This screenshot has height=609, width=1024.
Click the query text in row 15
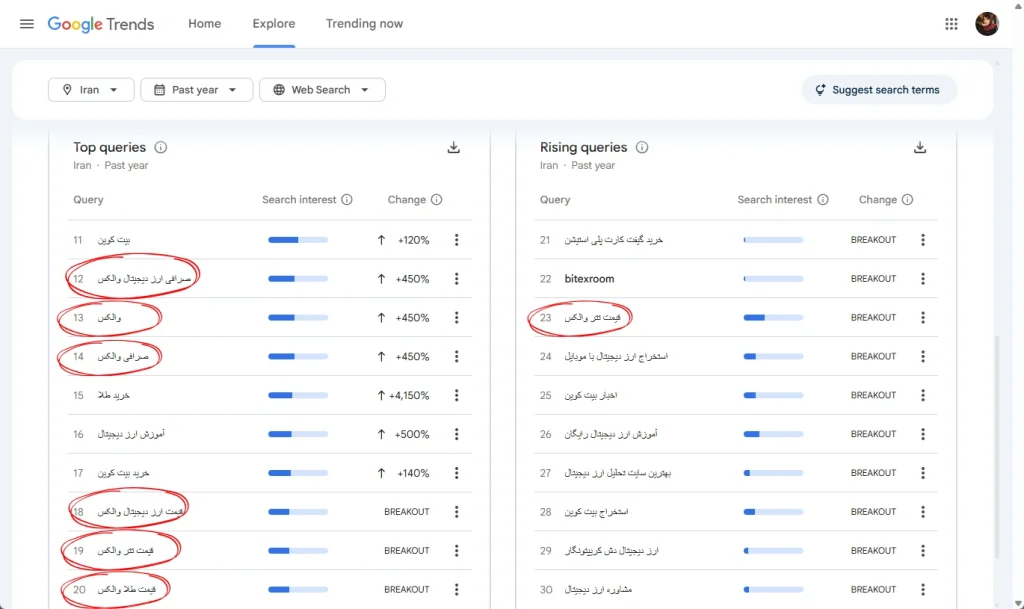pos(114,396)
